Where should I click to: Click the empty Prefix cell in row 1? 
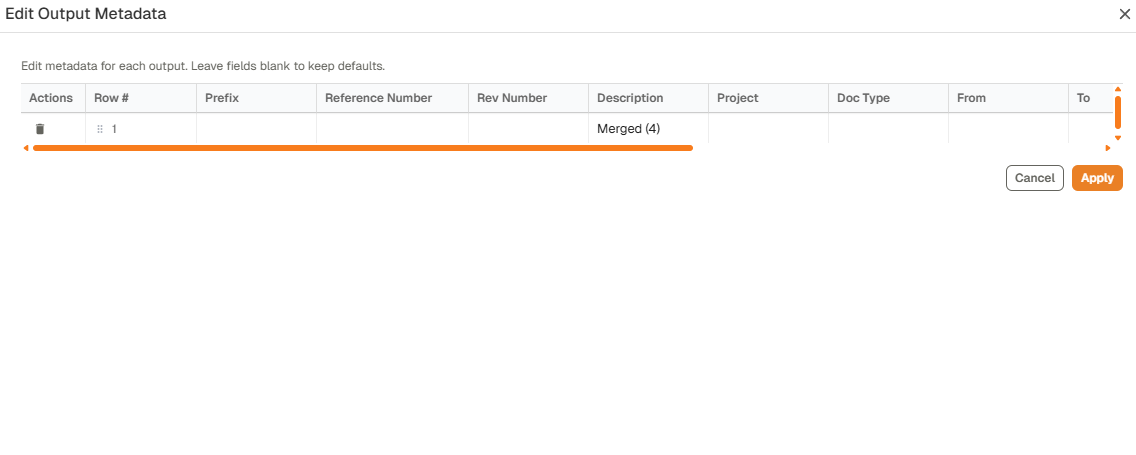(256, 129)
